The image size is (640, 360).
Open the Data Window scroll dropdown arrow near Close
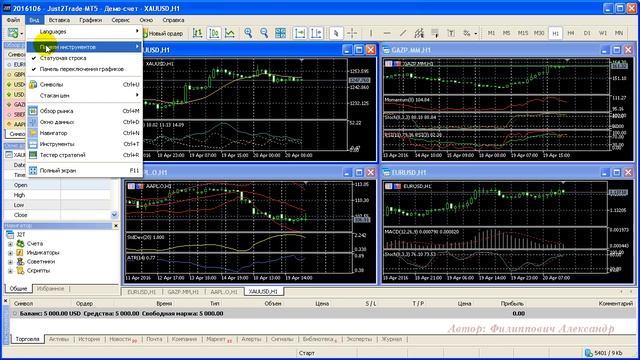[x=114, y=215]
